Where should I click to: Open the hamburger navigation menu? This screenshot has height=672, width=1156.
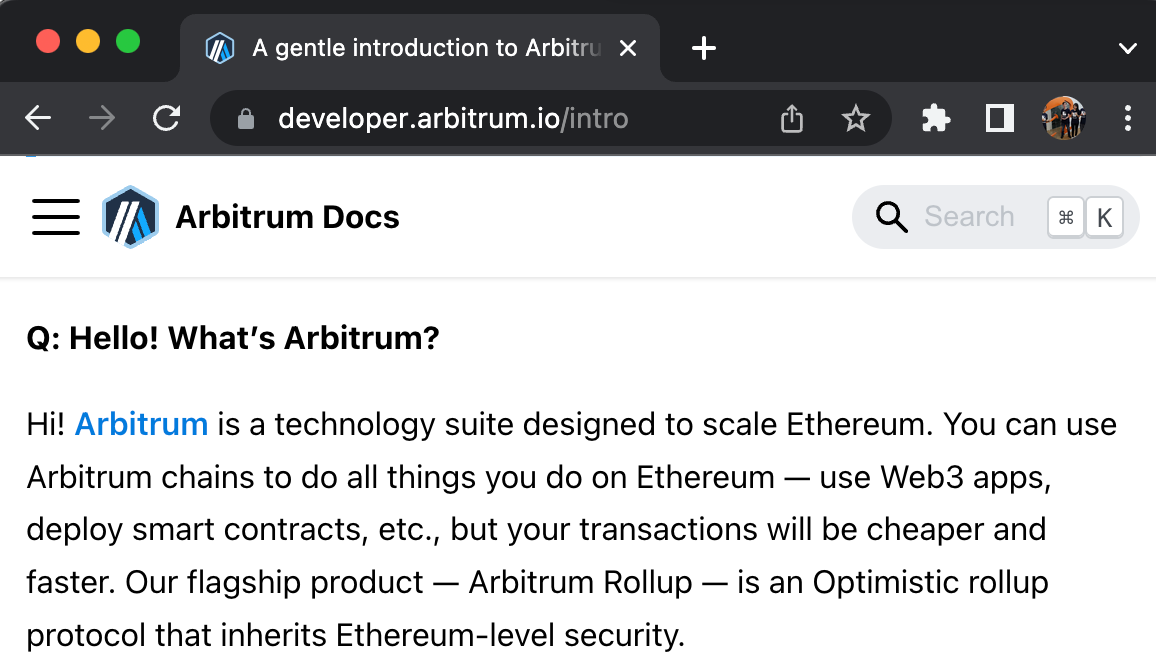pos(56,217)
